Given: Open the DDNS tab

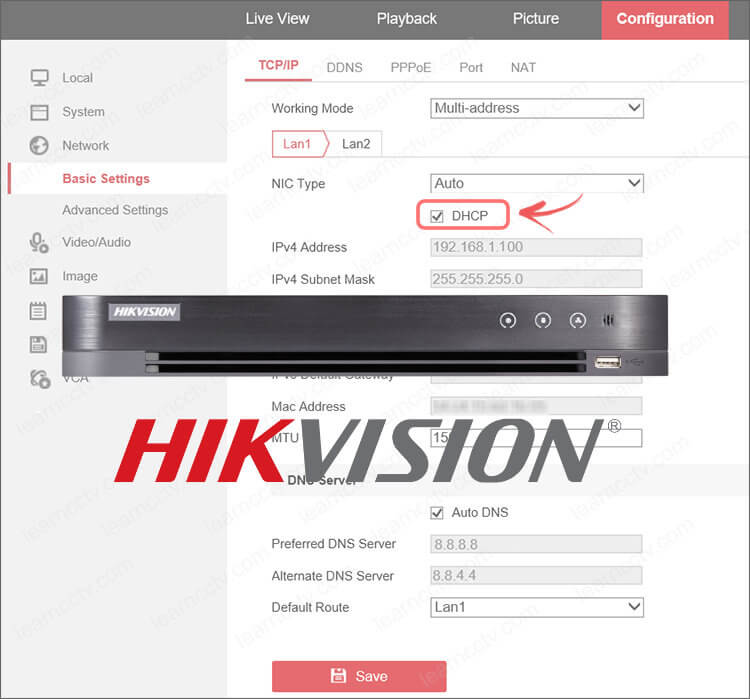Looking at the screenshot, I should [x=346, y=67].
